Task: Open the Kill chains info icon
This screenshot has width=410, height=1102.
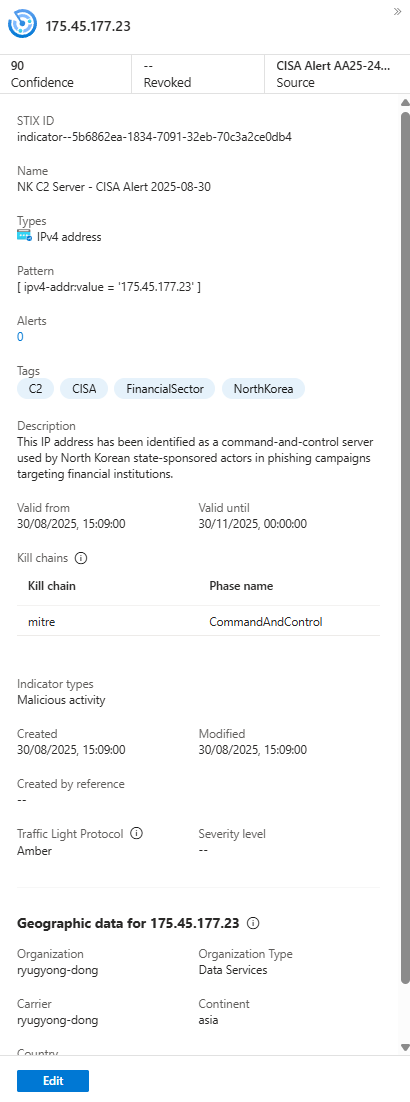Action: (x=81, y=558)
